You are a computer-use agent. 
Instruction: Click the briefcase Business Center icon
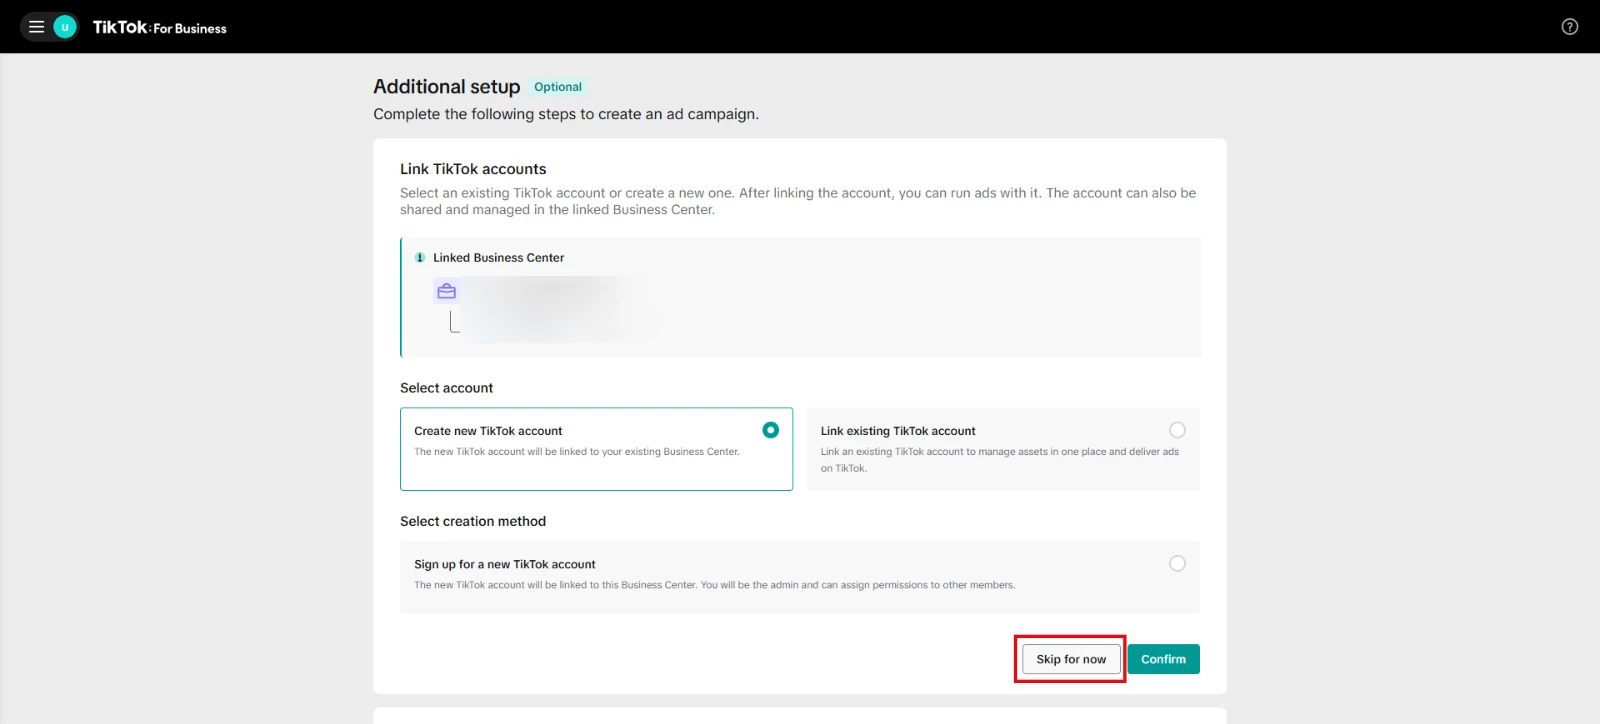coord(446,291)
